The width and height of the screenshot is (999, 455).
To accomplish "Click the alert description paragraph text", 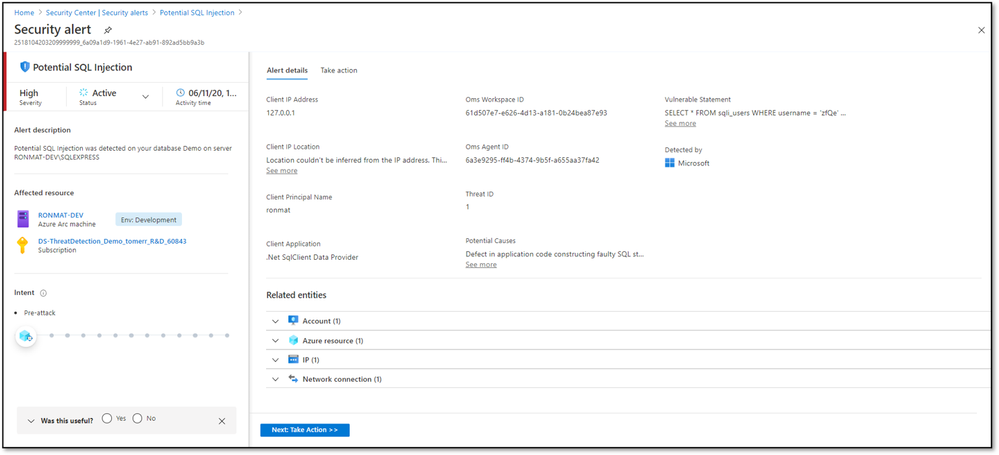I will [123, 153].
